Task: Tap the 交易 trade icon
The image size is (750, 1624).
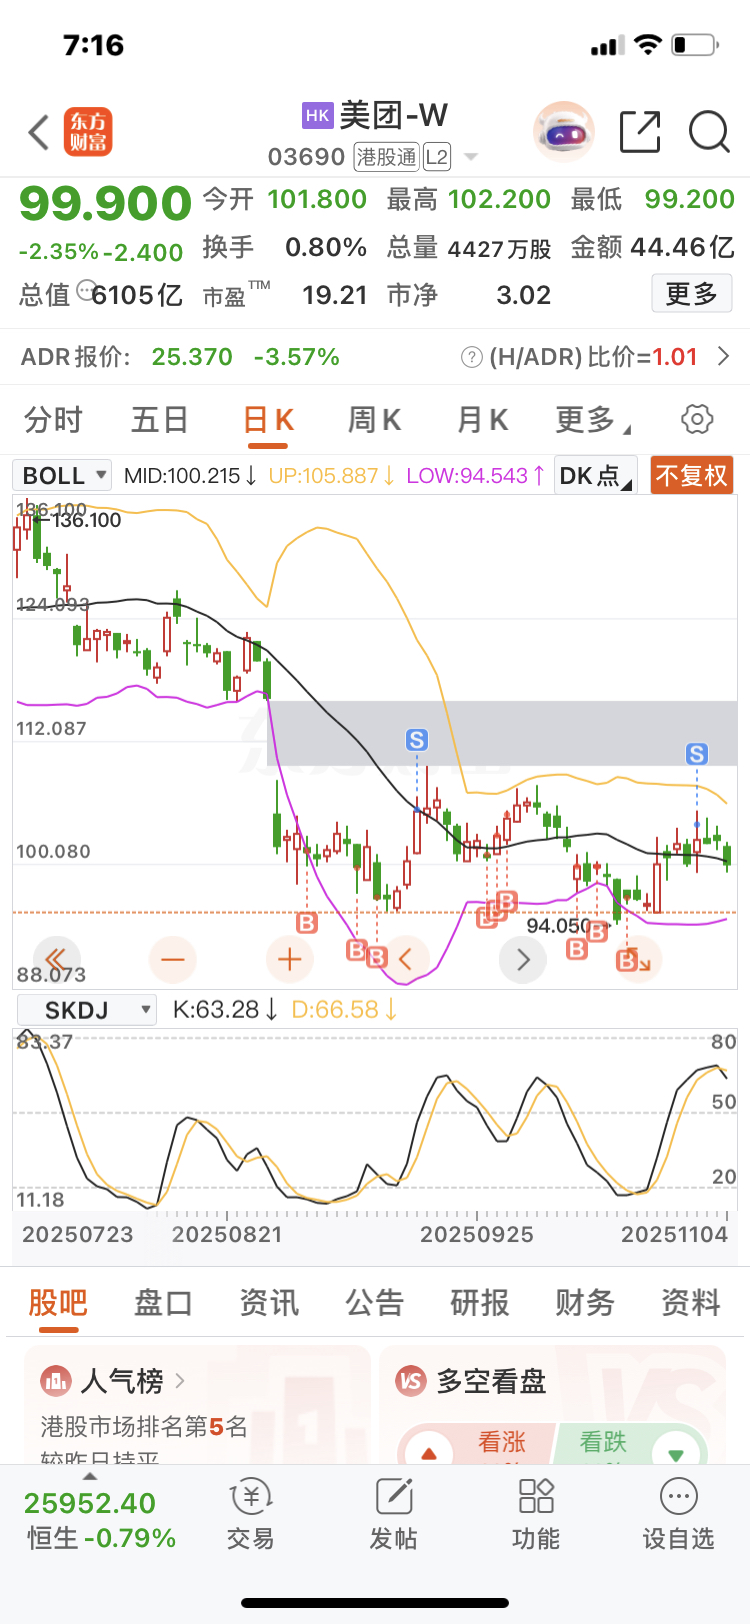Action: click(x=250, y=1497)
